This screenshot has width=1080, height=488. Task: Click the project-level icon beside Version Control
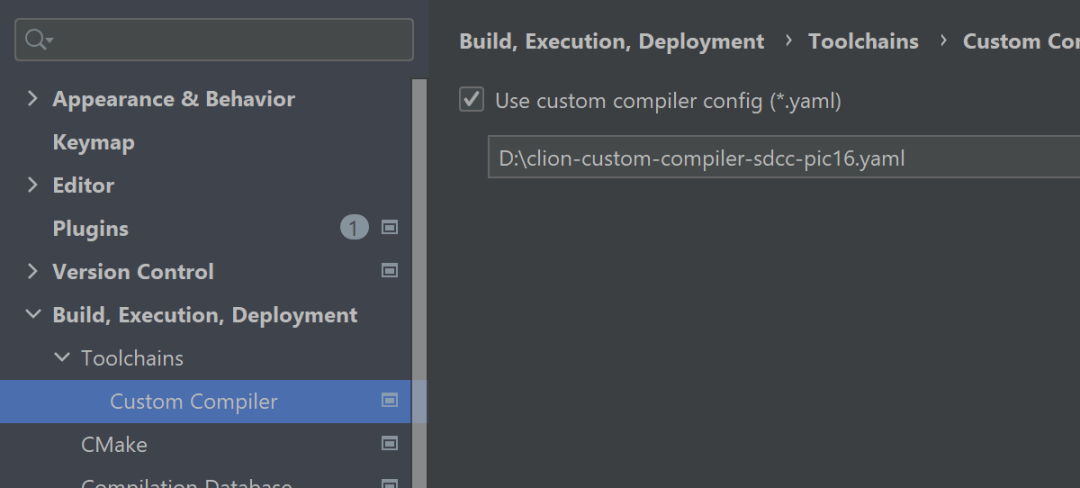pos(390,270)
